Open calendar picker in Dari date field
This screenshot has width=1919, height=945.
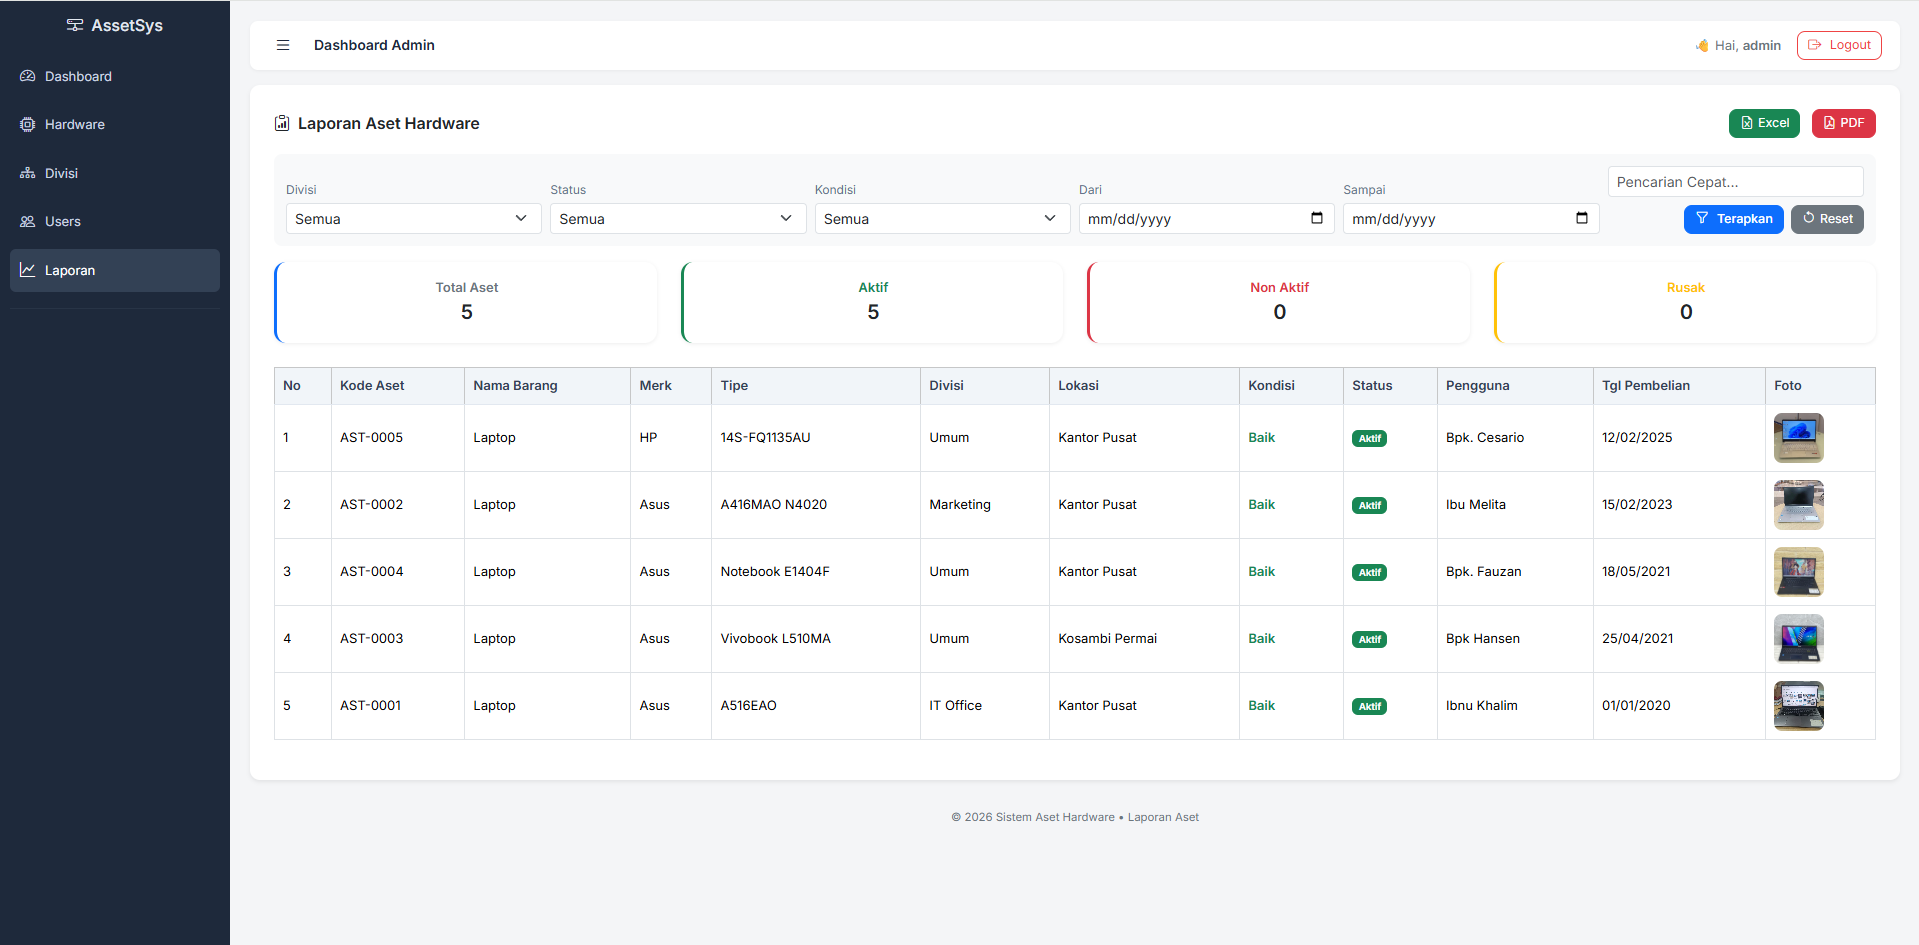pos(1316,219)
